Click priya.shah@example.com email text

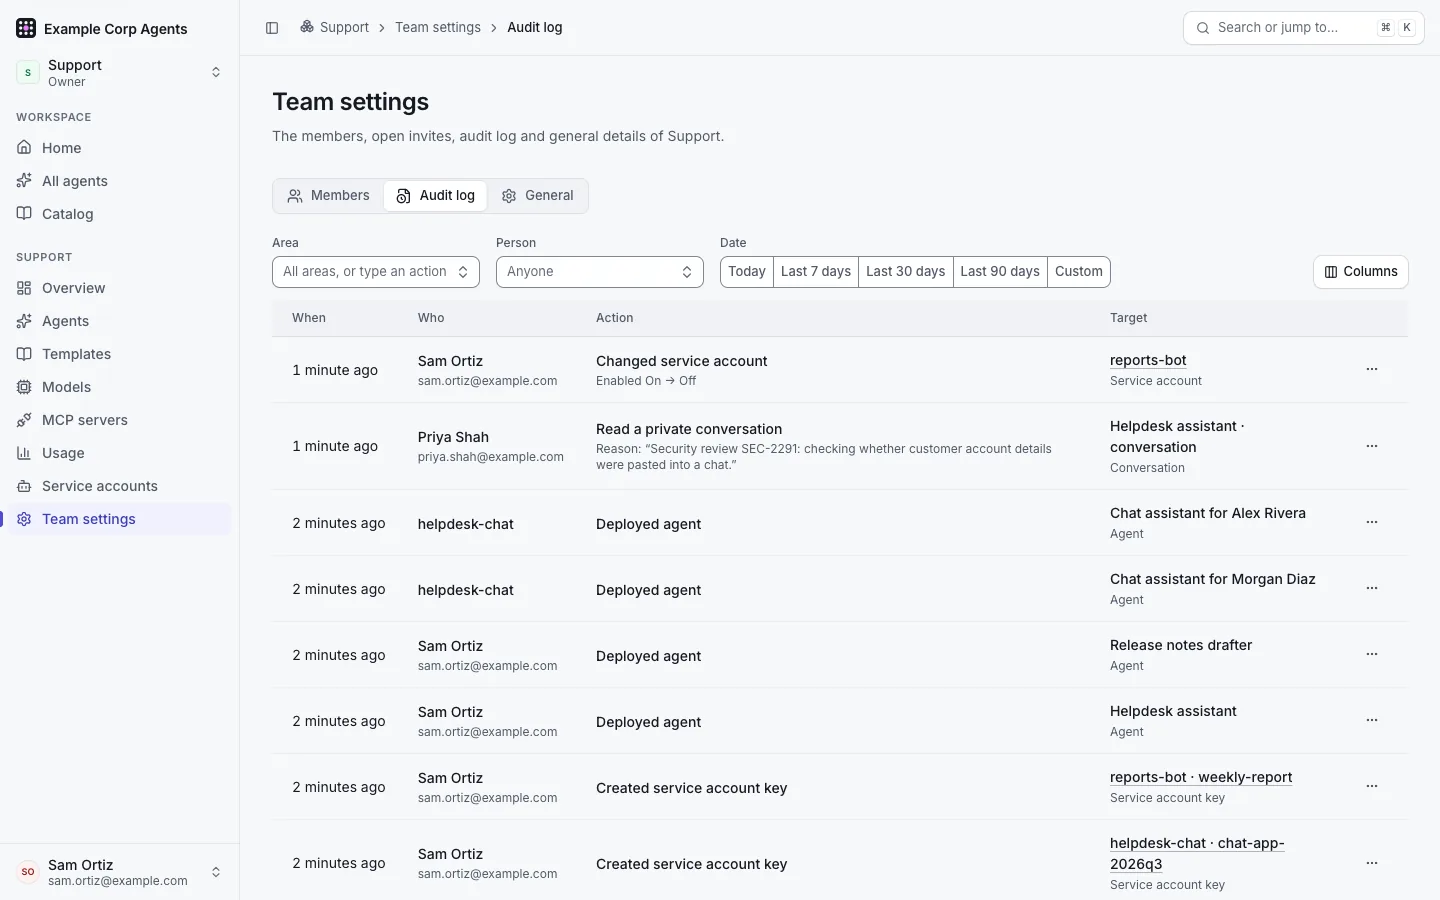coord(491,457)
